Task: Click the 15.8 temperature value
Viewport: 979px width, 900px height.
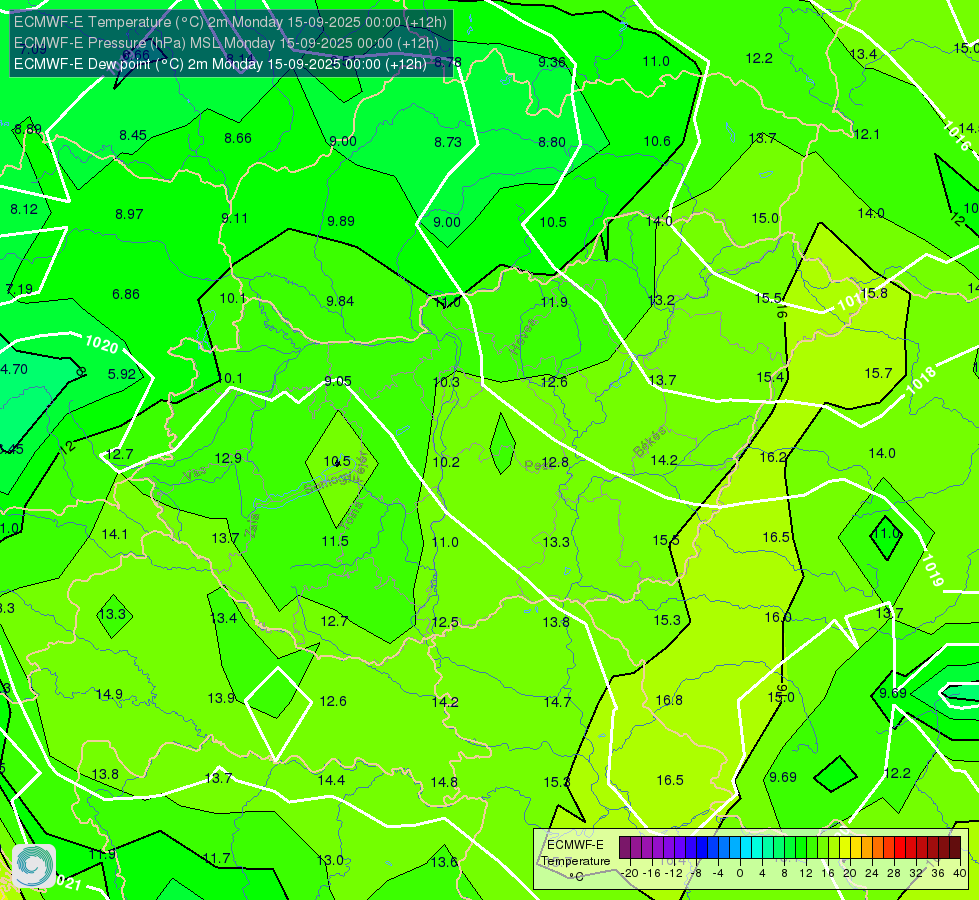Action: (x=873, y=293)
